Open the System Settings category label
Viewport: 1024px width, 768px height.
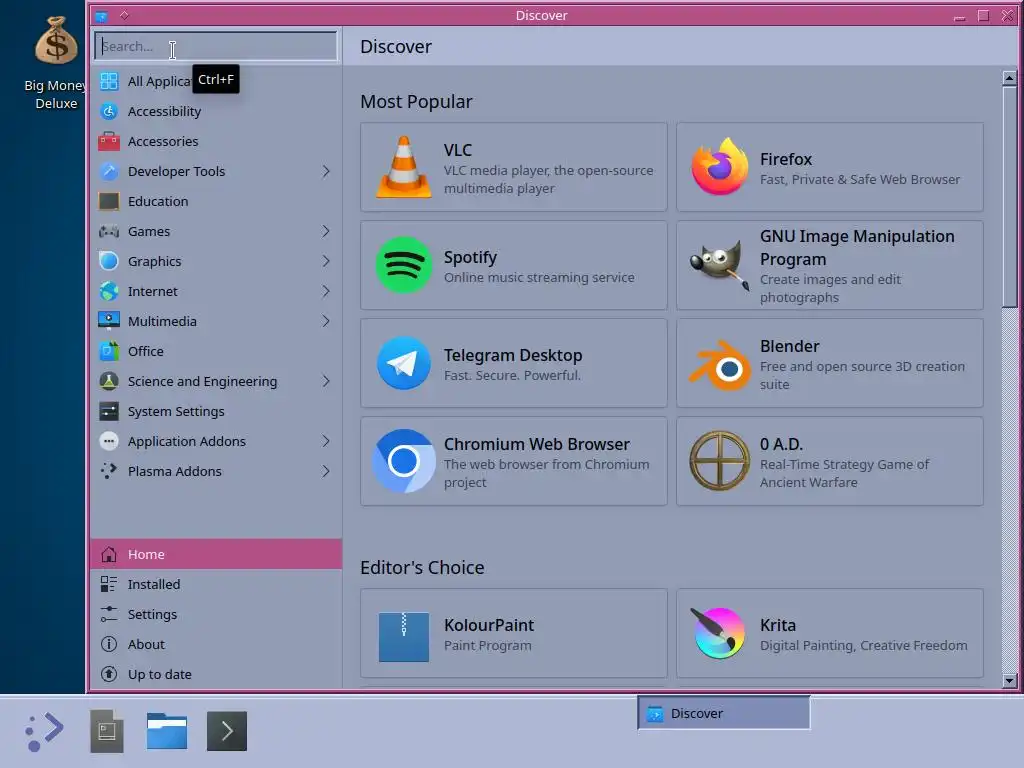coord(176,411)
